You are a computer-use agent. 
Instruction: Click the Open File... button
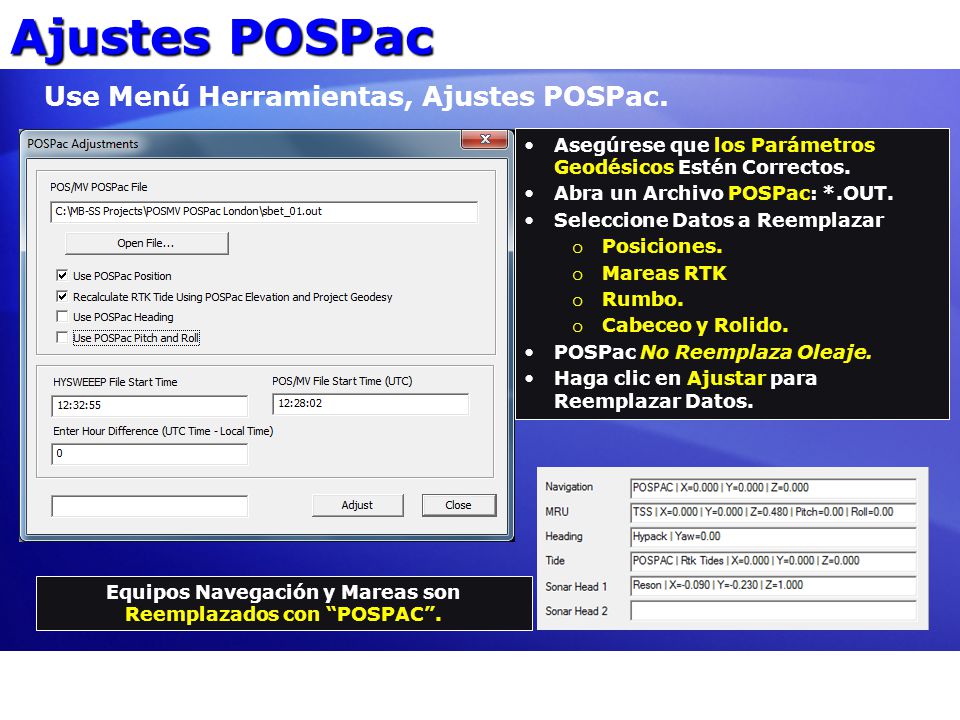(146, 243)
